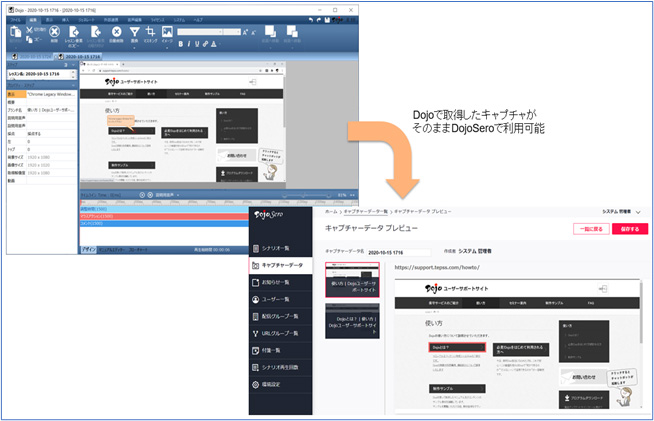Toggle underline U formatting in Dojo

[x=197, y=44]
